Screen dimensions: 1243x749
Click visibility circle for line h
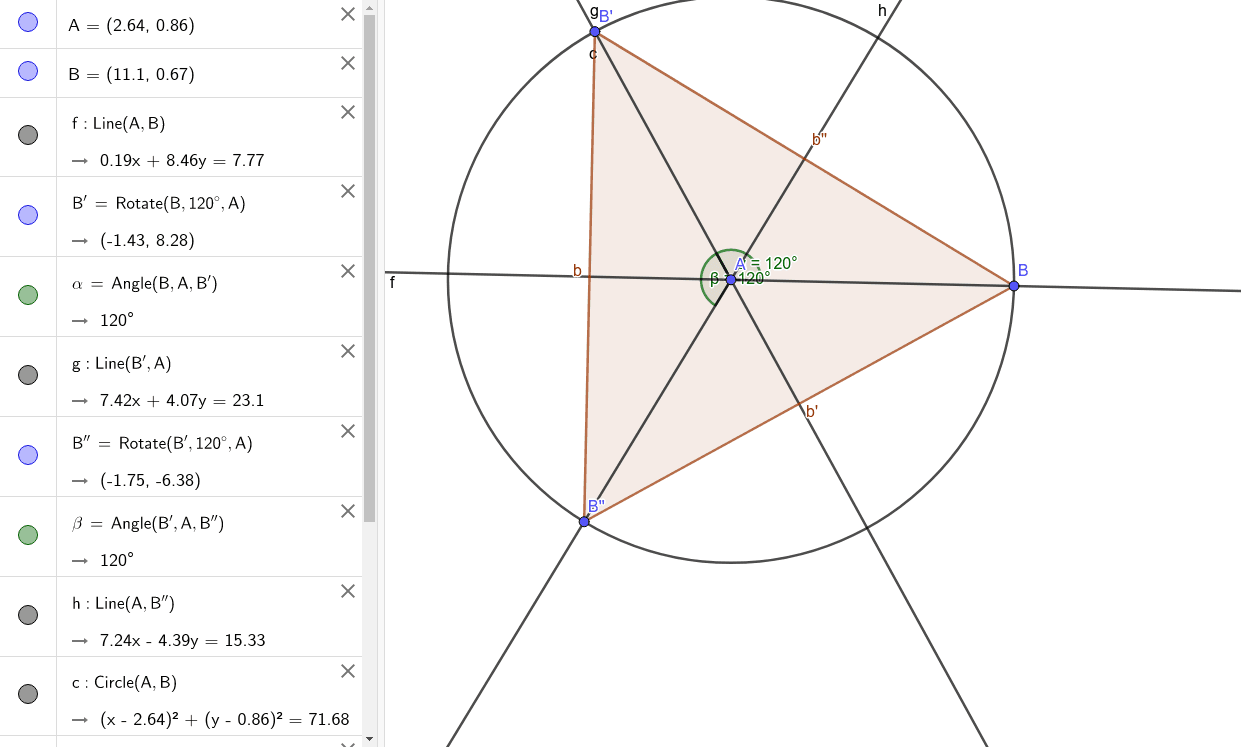[28, 613]
